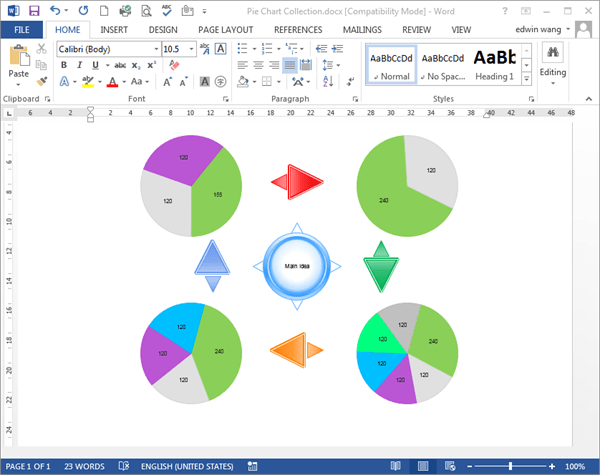Image resolution: width=600 pixels, height=475 pixels.
Task: Redo the last action with the circular arrow
Action: (83, 11)
